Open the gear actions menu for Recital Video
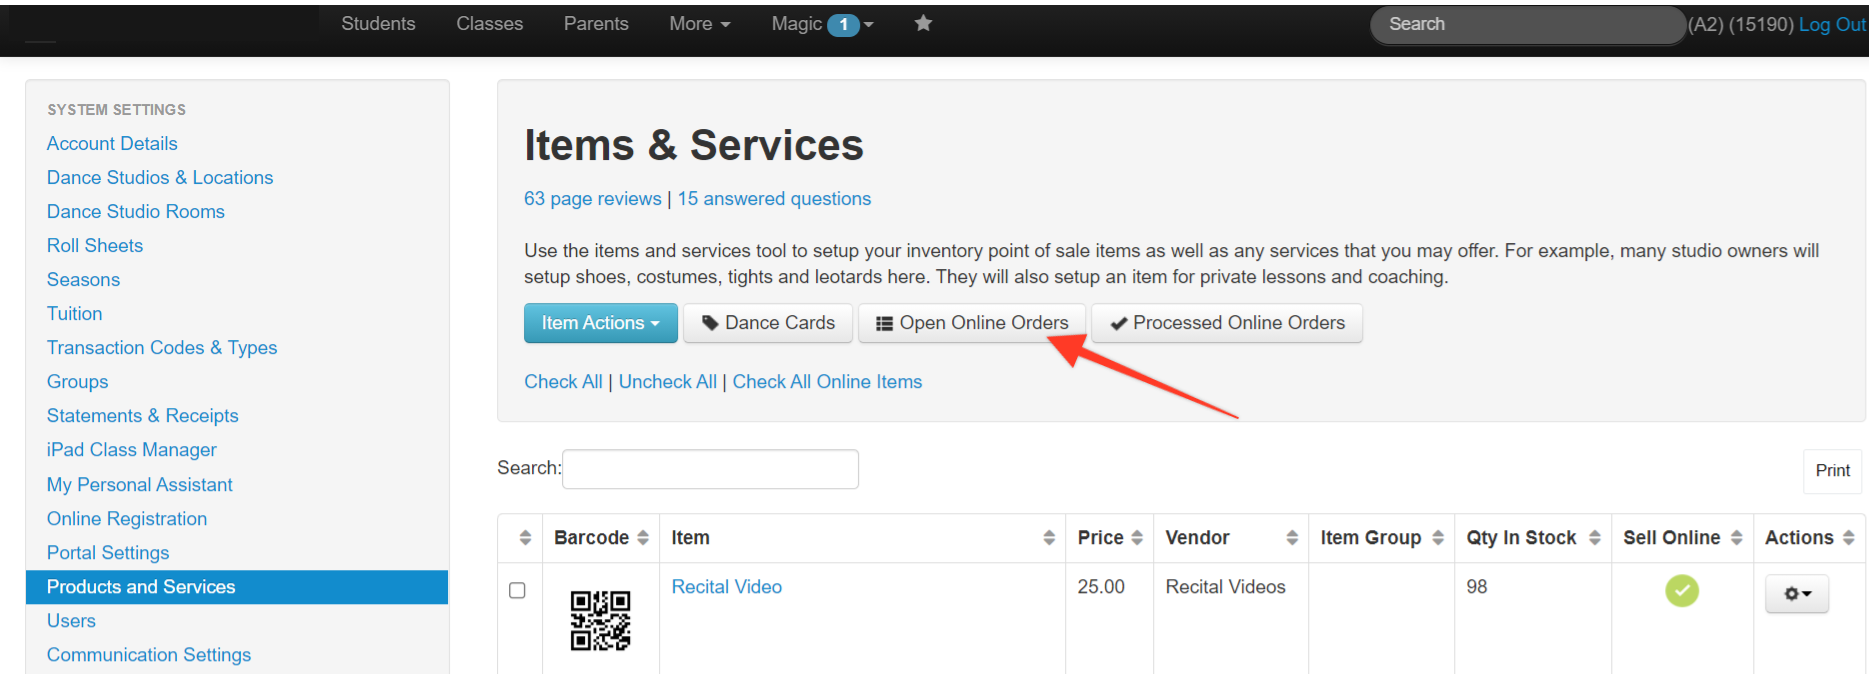This screenshot has width=1870, height=674. coord(1797,593)
